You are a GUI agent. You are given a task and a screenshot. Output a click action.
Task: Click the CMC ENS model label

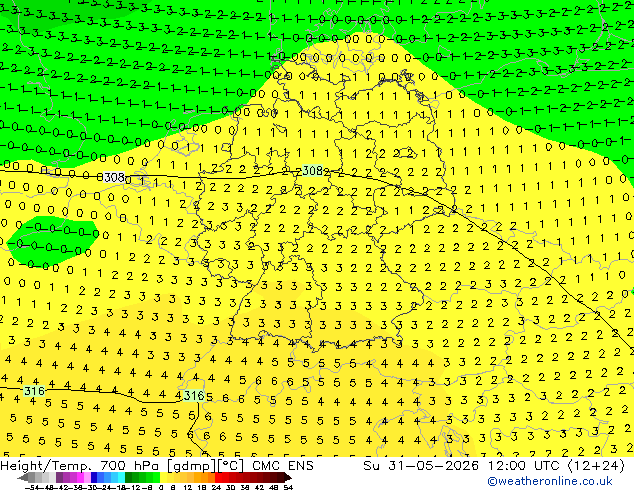[x=283, y=466]
